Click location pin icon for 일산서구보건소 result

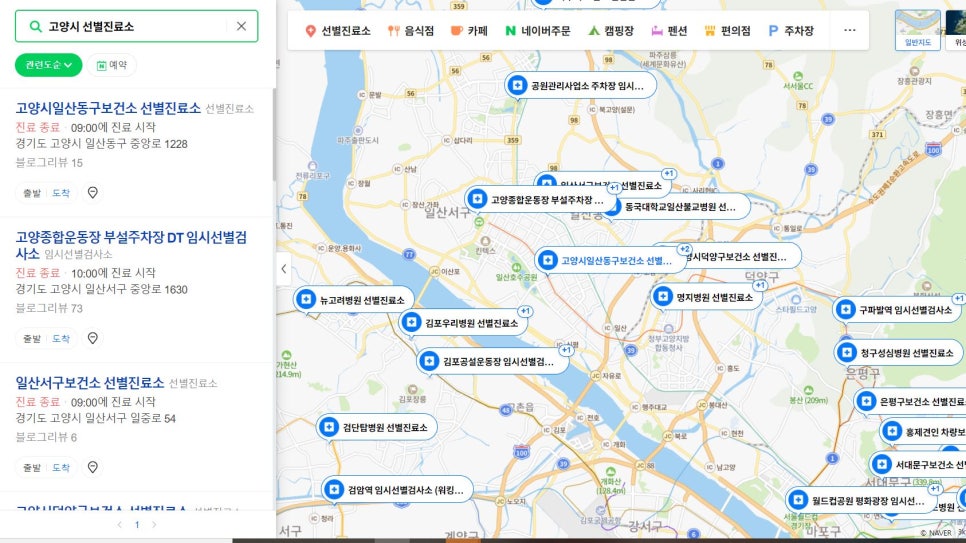92,467
